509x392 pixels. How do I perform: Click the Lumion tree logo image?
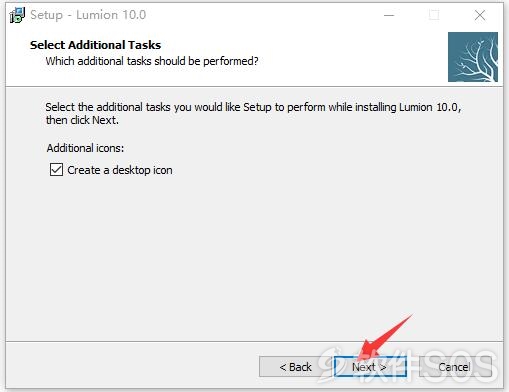[473, 57]
